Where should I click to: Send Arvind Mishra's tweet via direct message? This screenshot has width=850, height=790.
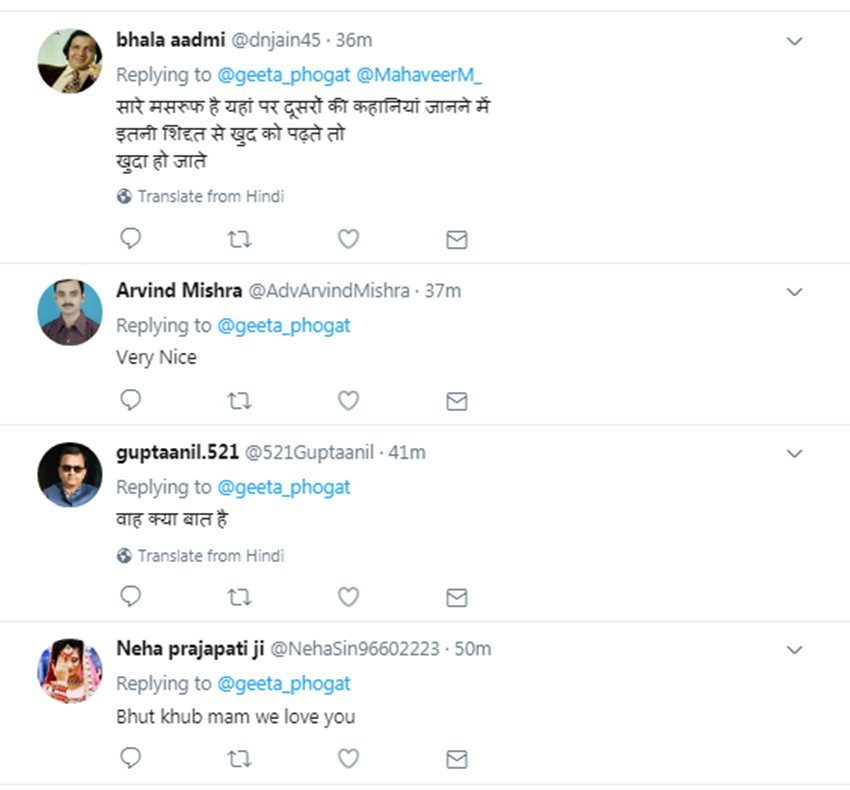point(456,401)
